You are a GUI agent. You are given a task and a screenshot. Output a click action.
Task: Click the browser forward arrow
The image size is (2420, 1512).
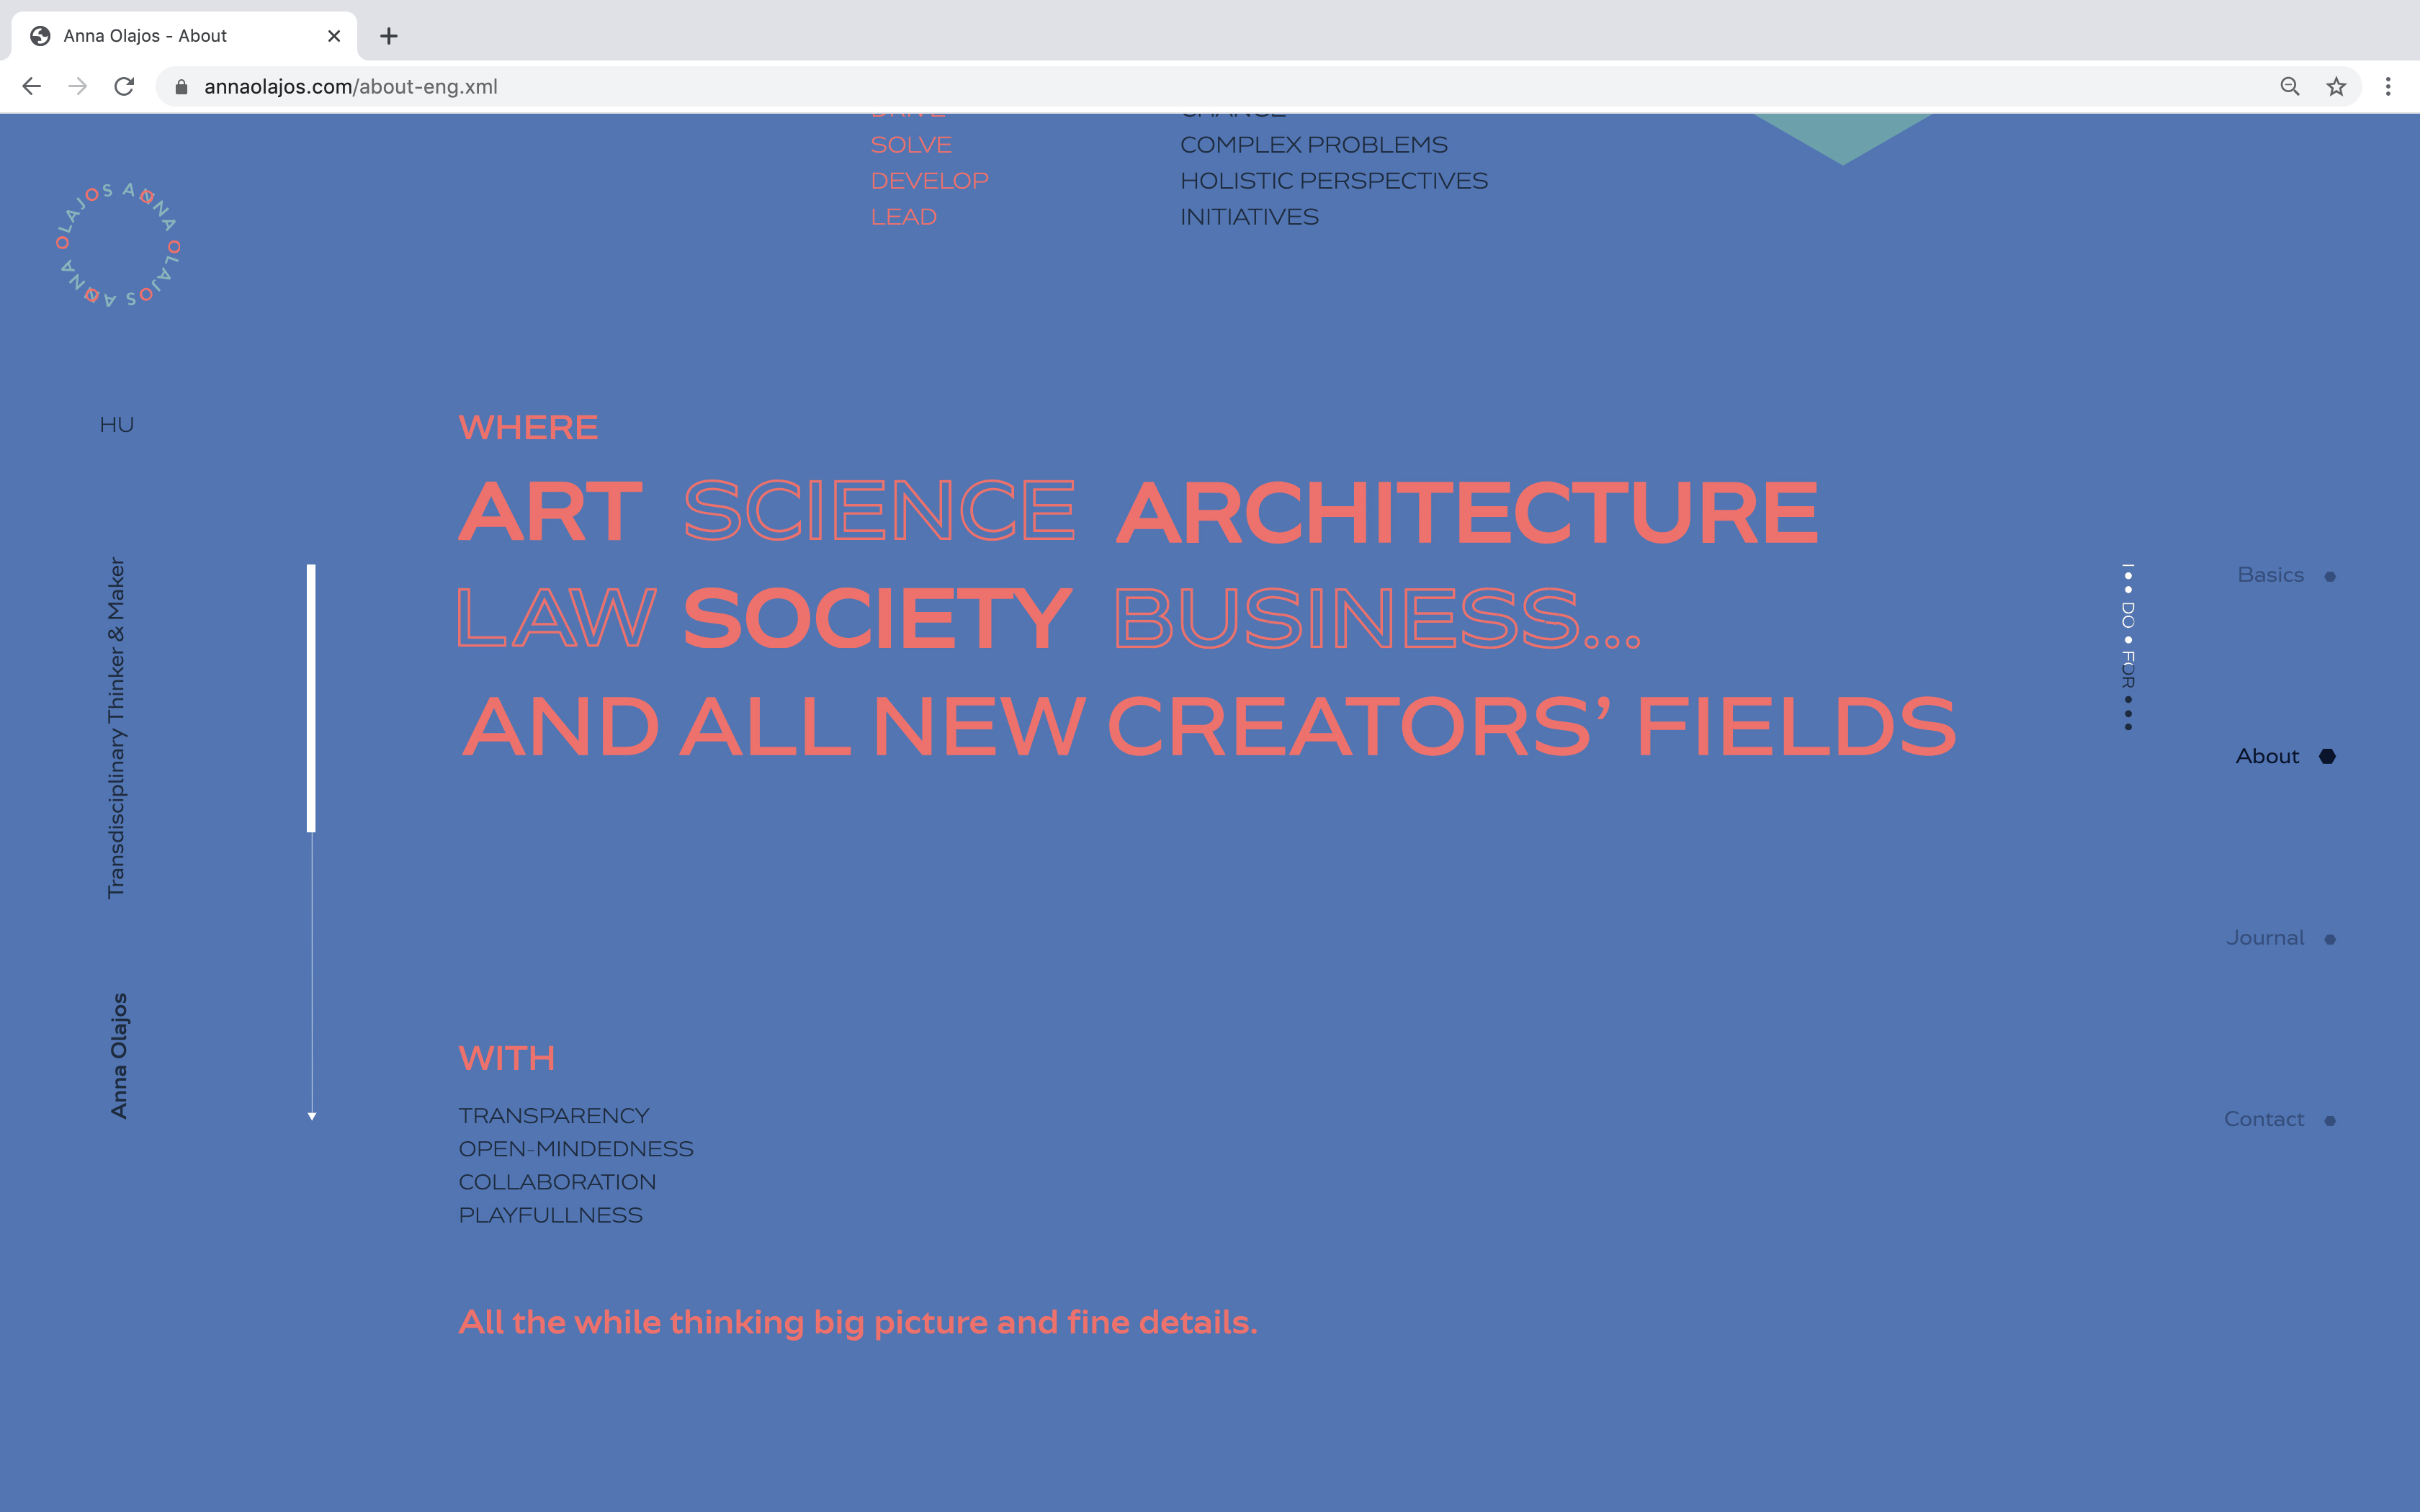pyautogui.click(x=78, y=87)
